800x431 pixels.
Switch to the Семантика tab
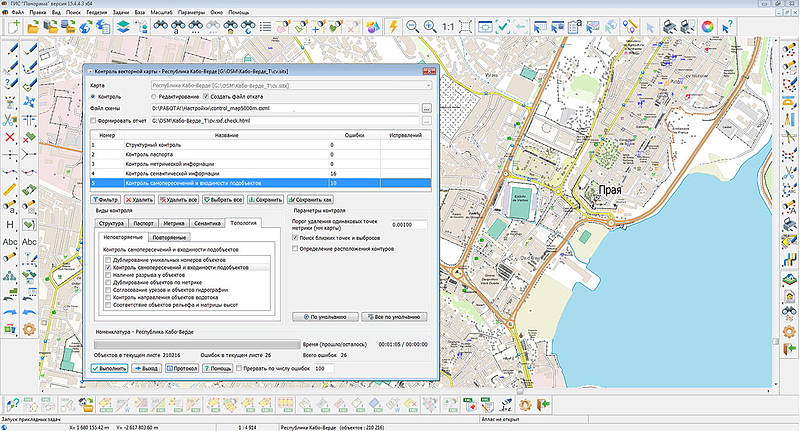(207, 224)
